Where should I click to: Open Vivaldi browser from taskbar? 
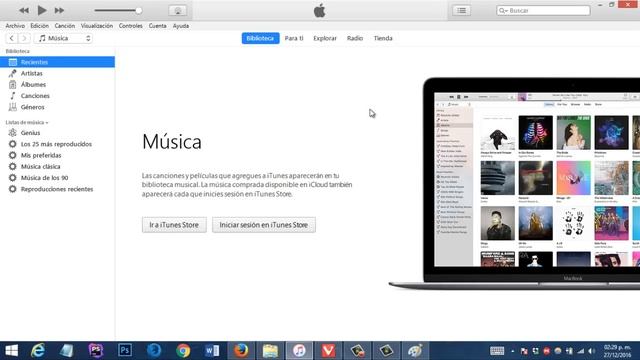tap(328, 351)
